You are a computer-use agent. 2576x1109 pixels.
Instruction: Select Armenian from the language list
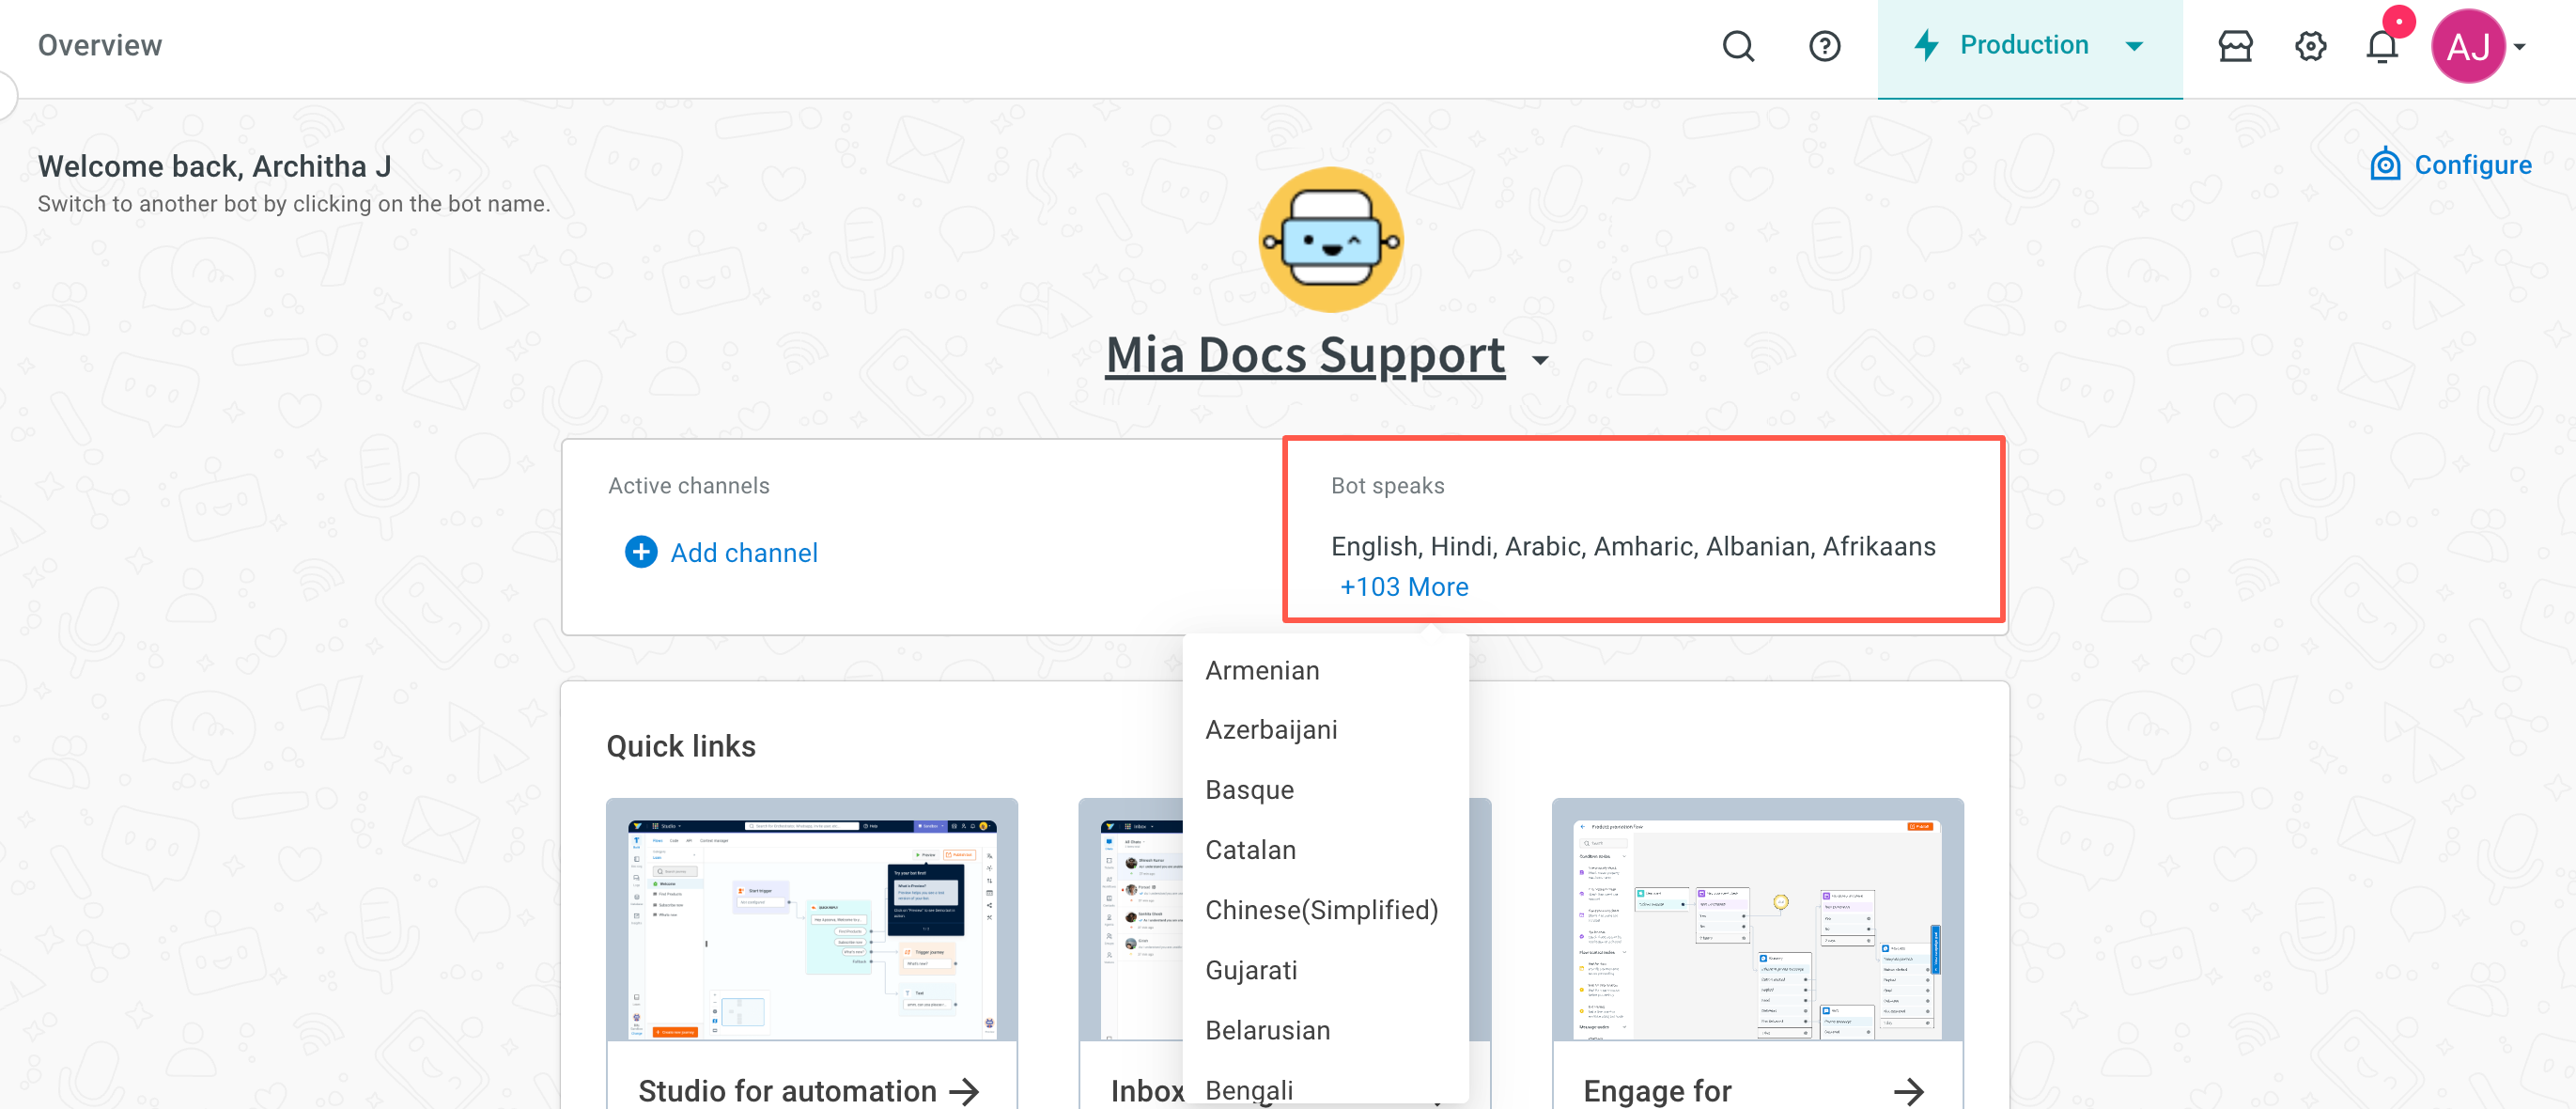pos(1262,670)
